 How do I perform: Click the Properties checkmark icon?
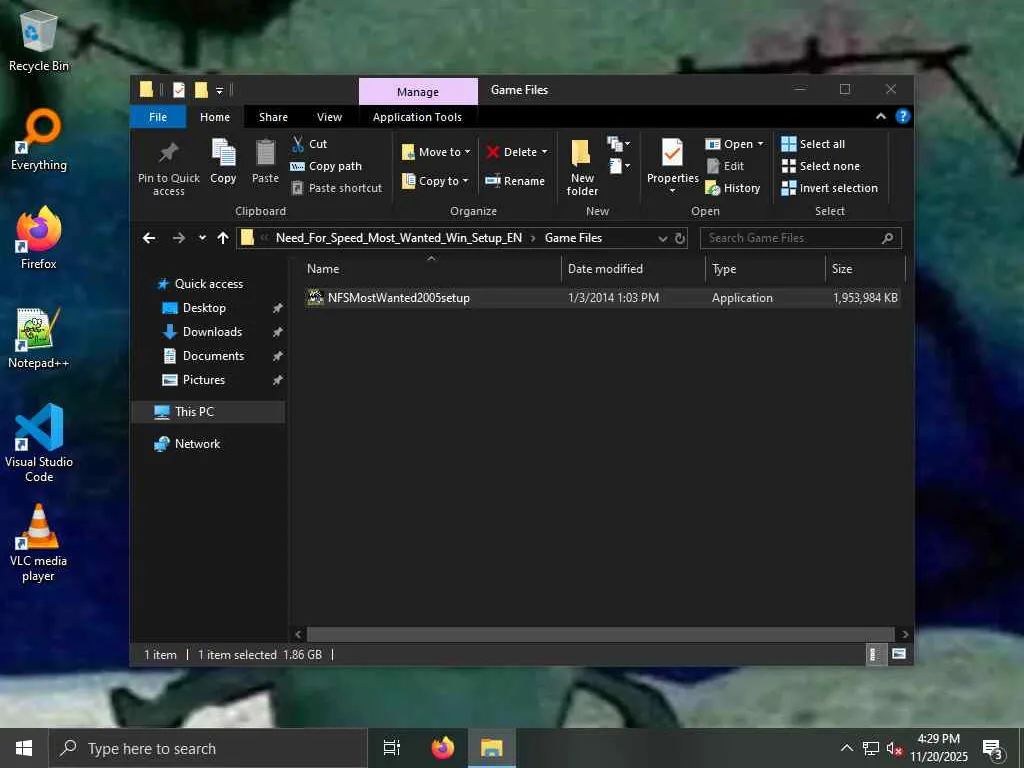click(x=672, y=153)
